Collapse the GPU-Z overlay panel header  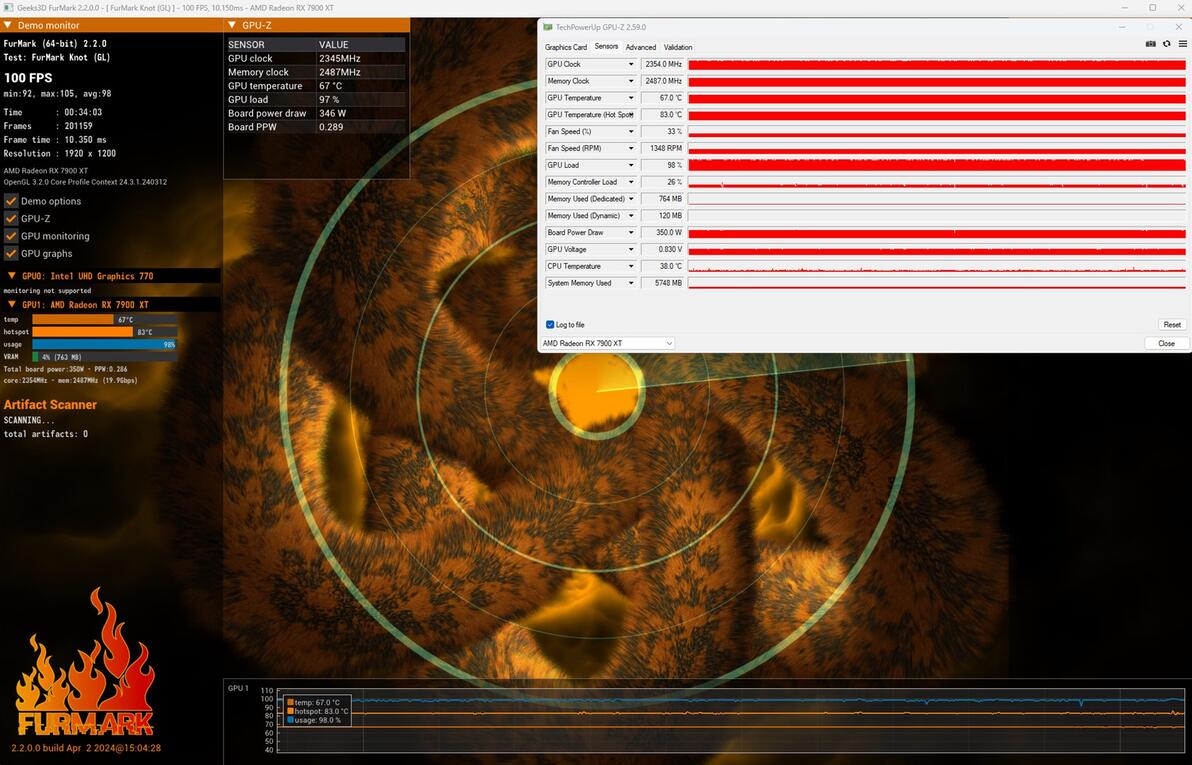(x=232, y=25)
